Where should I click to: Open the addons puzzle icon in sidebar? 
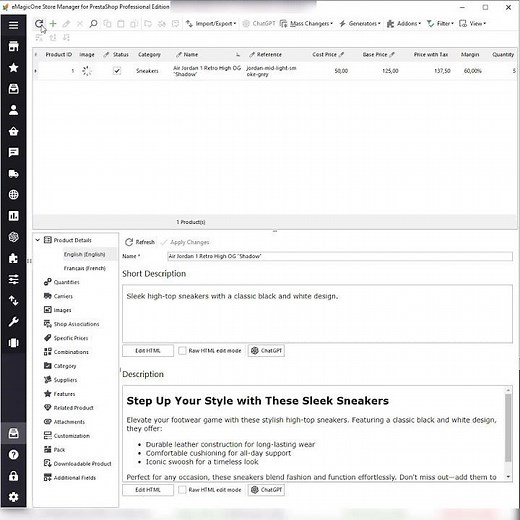pos(13,258)
